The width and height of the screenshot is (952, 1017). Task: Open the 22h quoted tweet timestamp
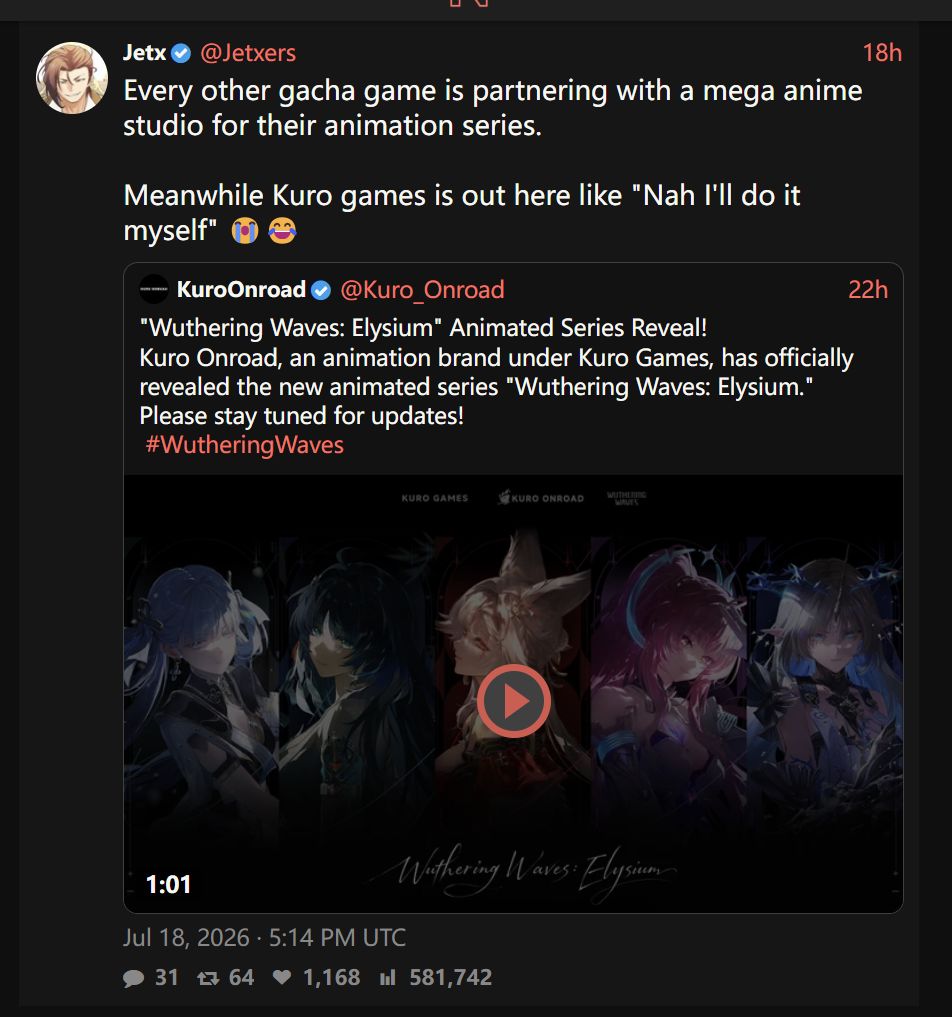[x=868, y=290]
